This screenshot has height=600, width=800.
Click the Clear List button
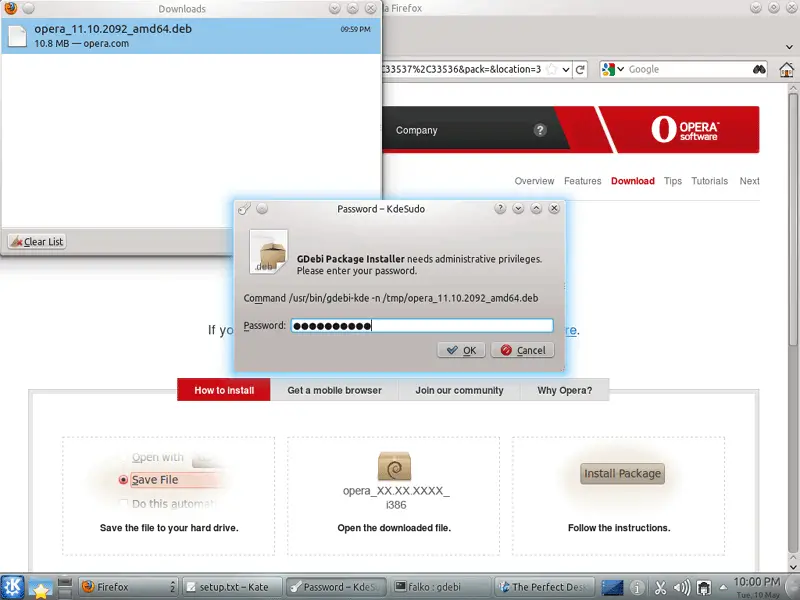[37, 241]
